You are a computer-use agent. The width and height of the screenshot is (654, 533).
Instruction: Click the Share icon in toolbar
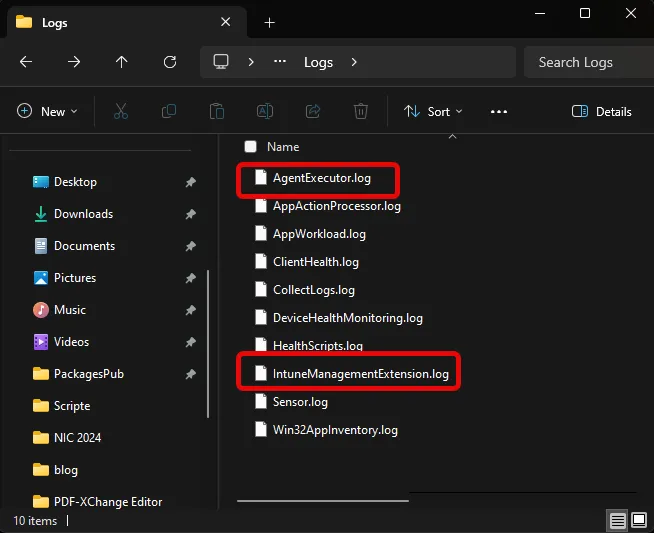pos(313,111)
